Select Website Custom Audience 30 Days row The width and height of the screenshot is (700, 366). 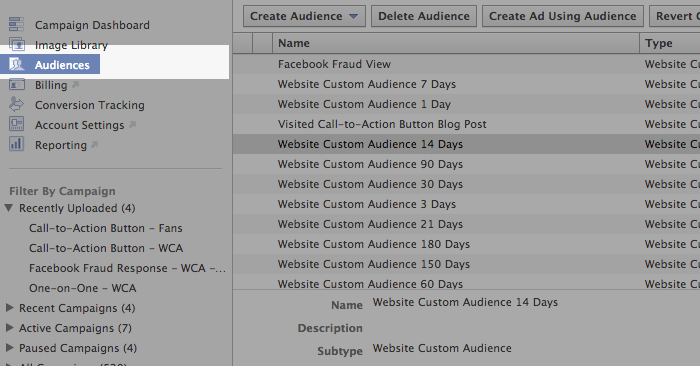click(467, 184)
